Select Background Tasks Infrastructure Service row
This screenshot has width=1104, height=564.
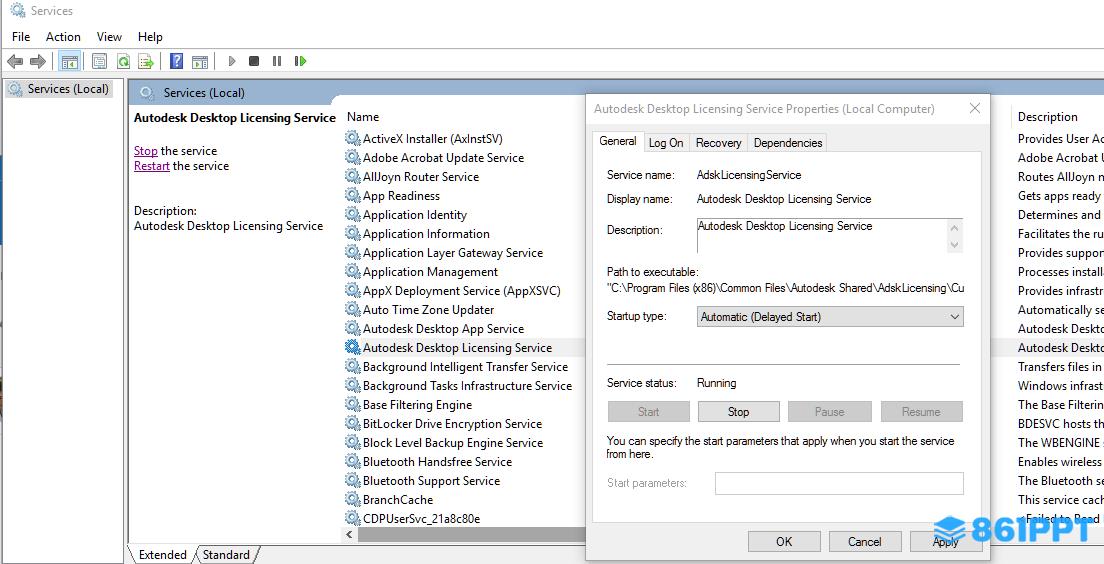(x=465, y=385)
